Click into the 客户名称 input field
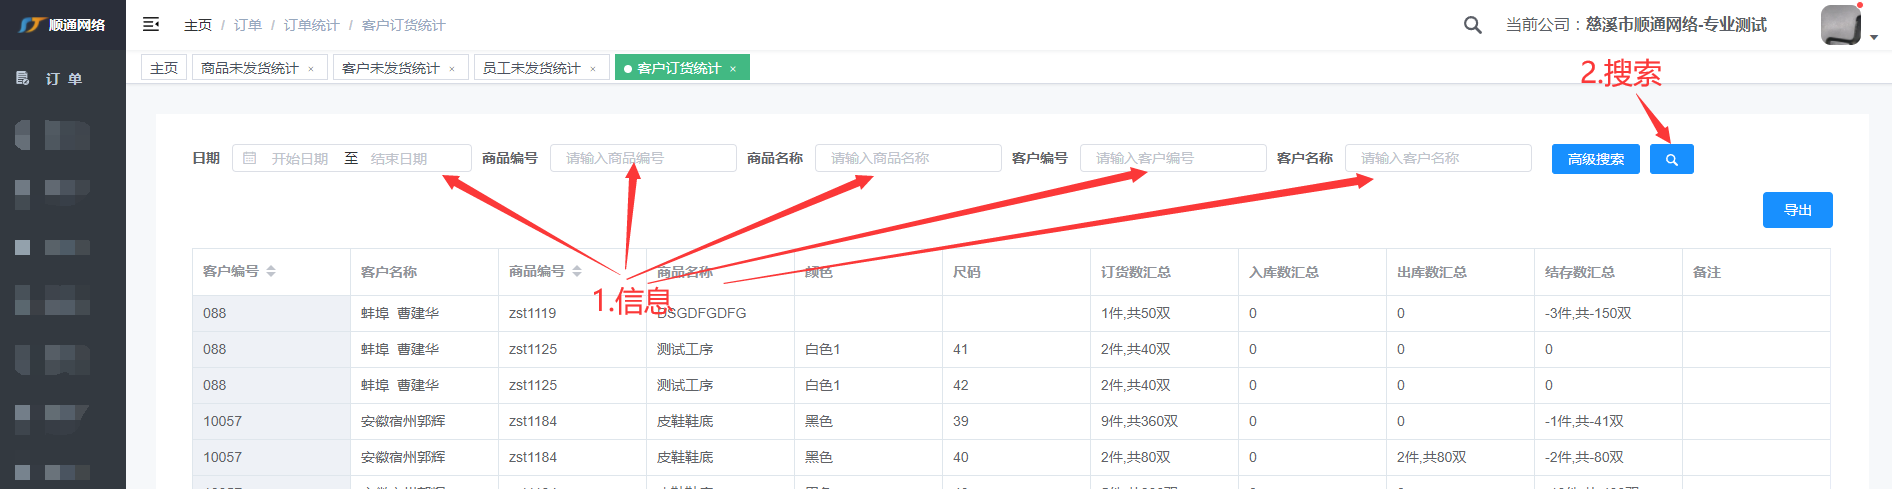This screenshot has width=1892, height=489. [x=1438, y=158]
